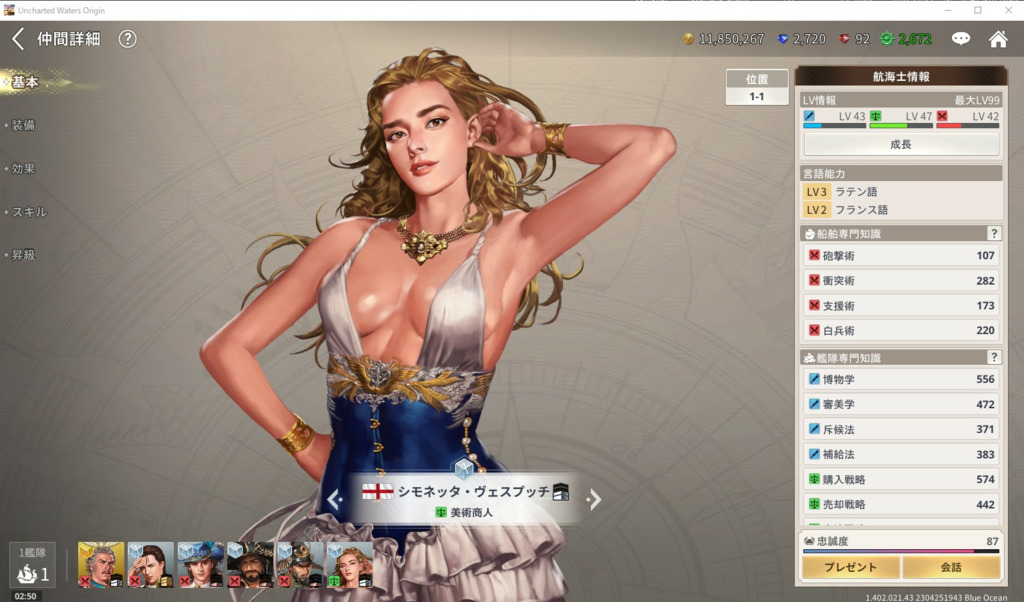Viewport: 1024px width, 602px height.
Task: Click the 支援術 173 row
Action: pos(901,306)
